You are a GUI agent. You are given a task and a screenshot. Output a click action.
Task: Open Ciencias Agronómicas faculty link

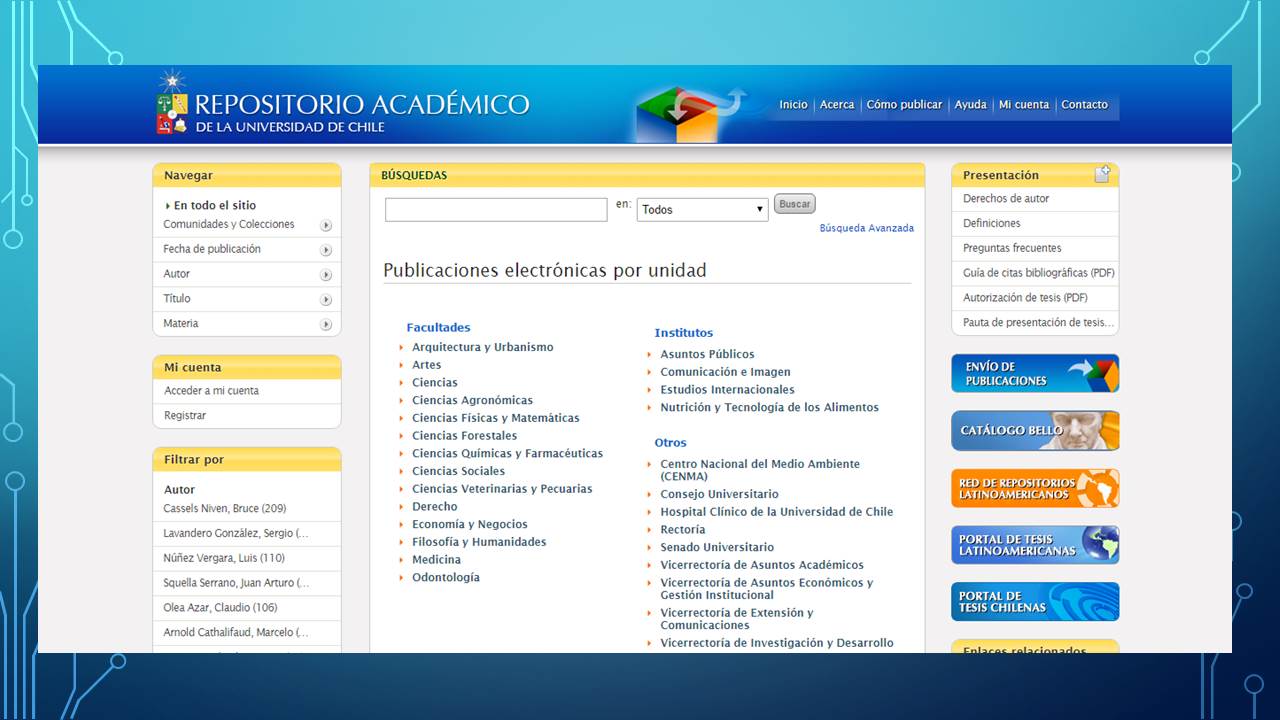(472, 400)
